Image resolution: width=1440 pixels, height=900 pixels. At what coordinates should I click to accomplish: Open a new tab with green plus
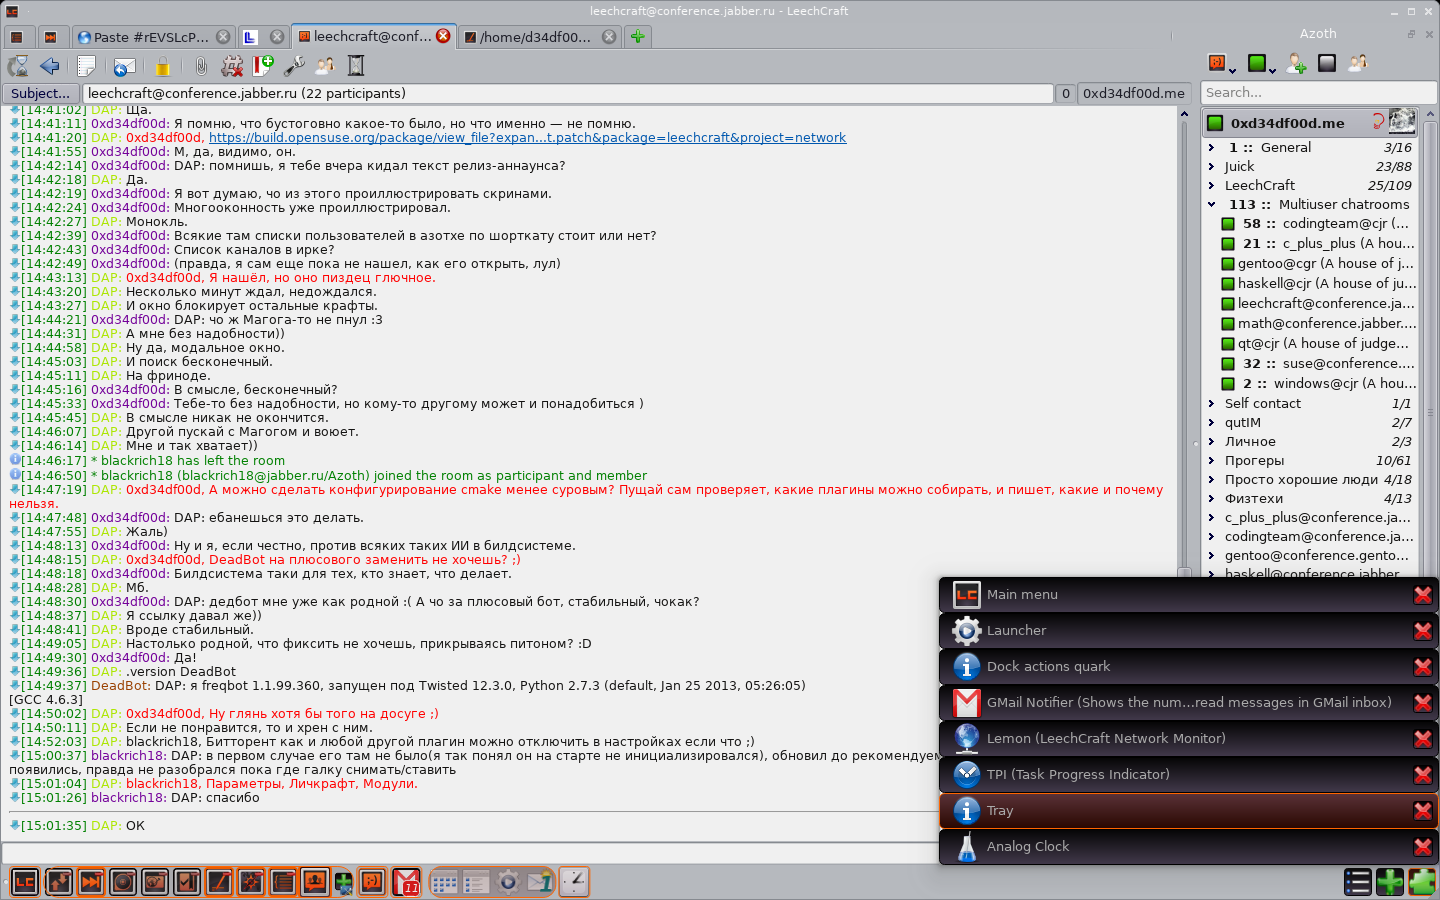click(638, 37)
